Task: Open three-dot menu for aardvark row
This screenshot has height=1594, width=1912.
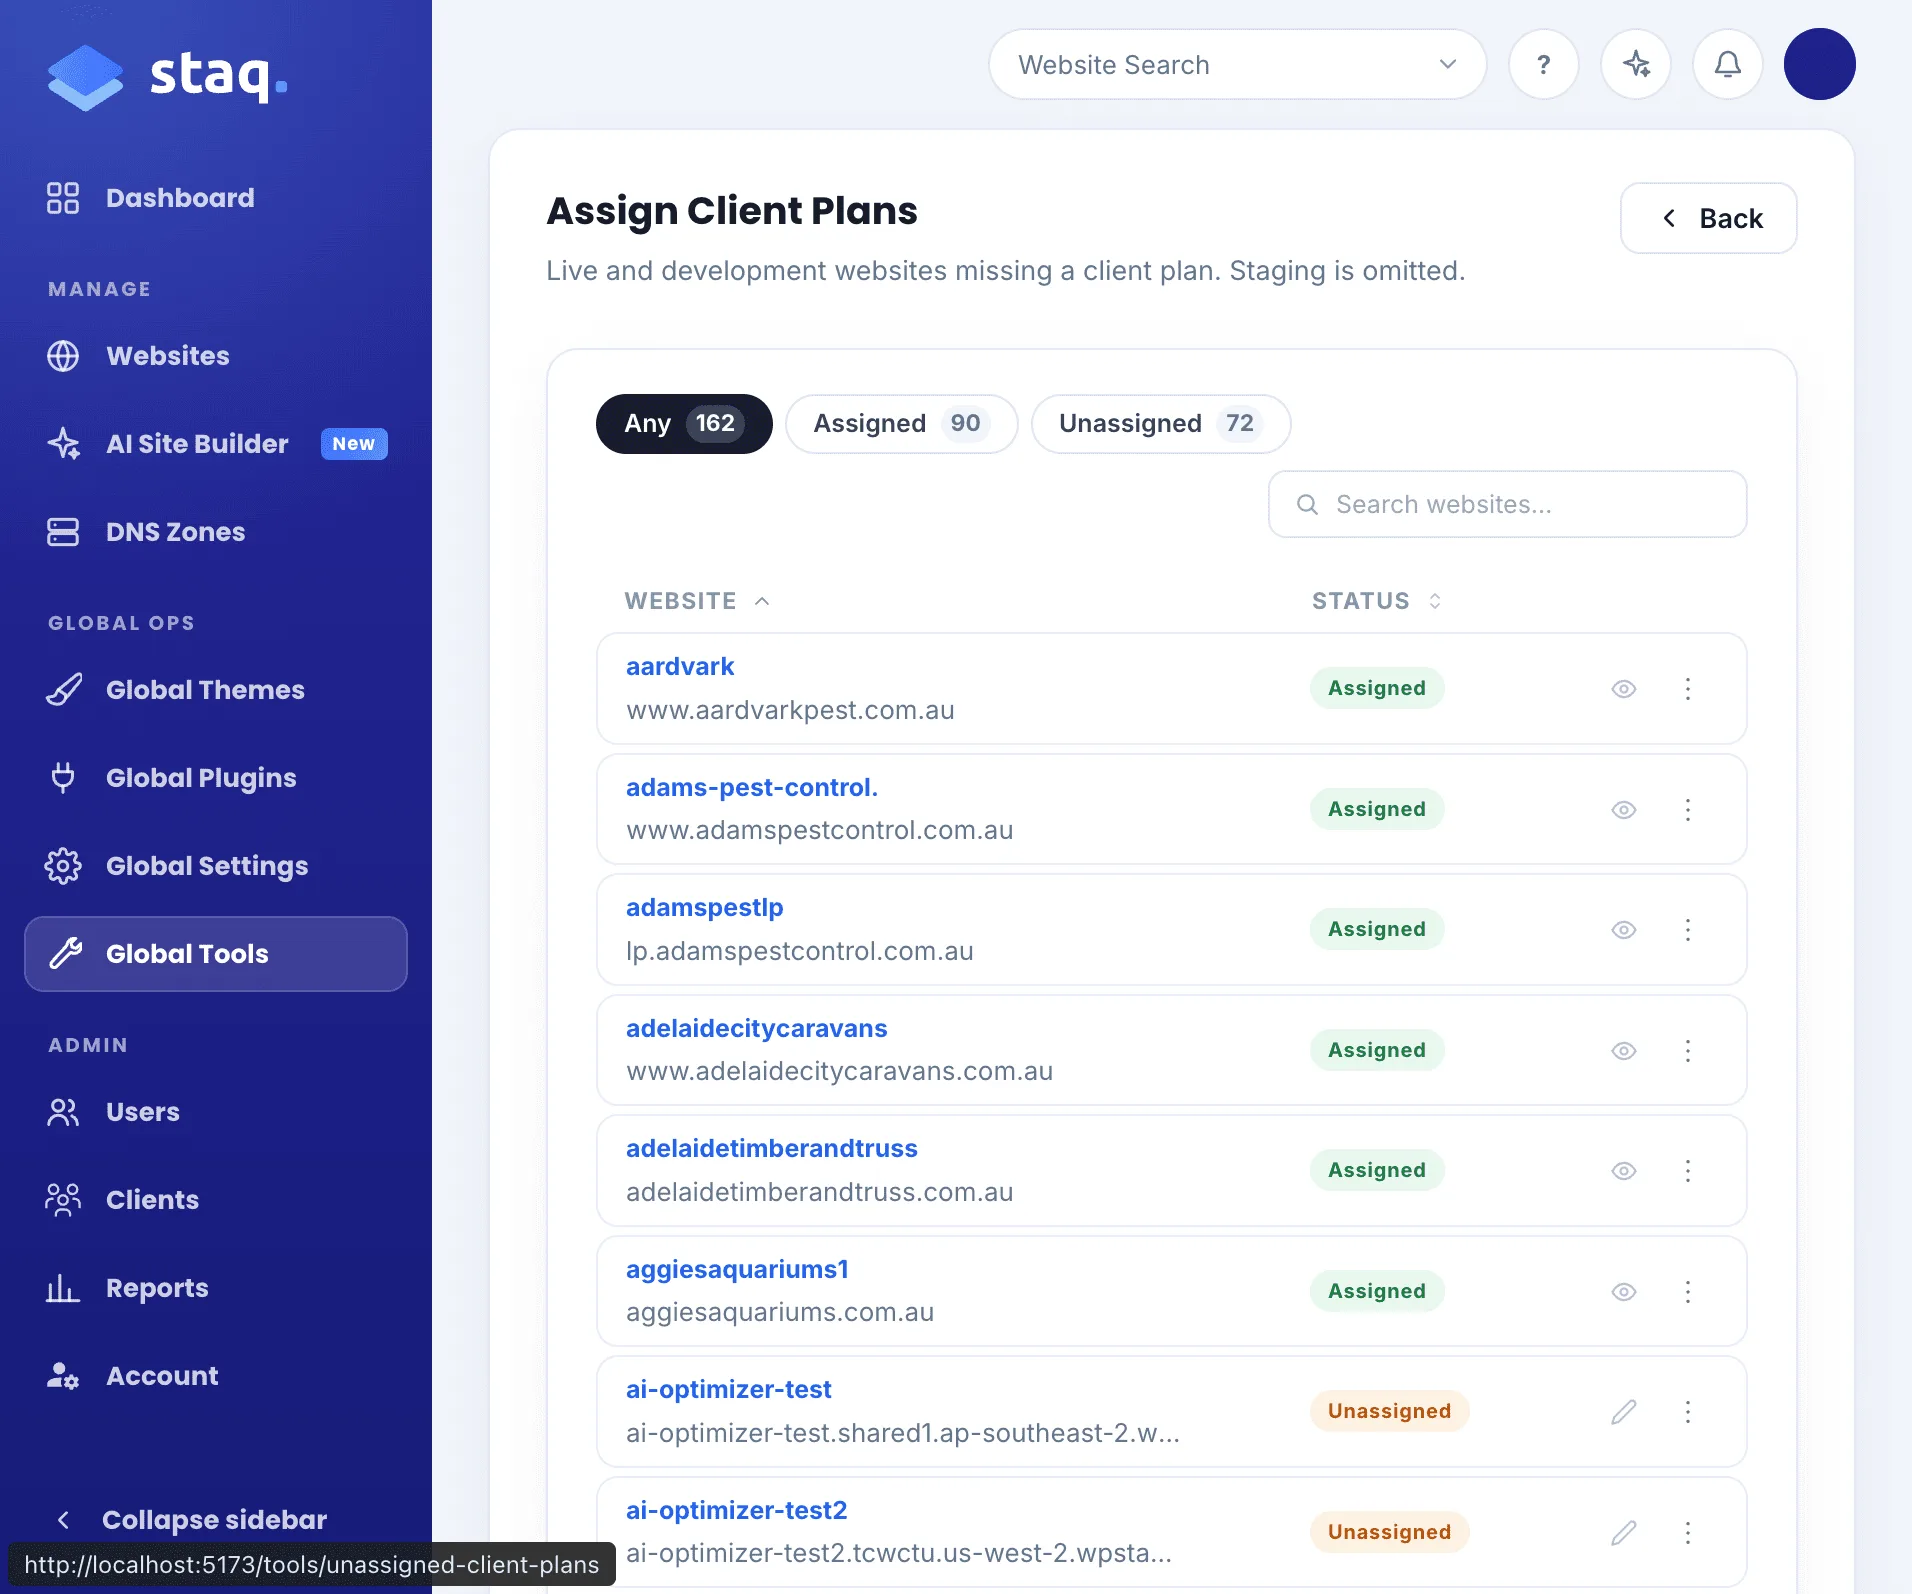Action: point(1688,689)
